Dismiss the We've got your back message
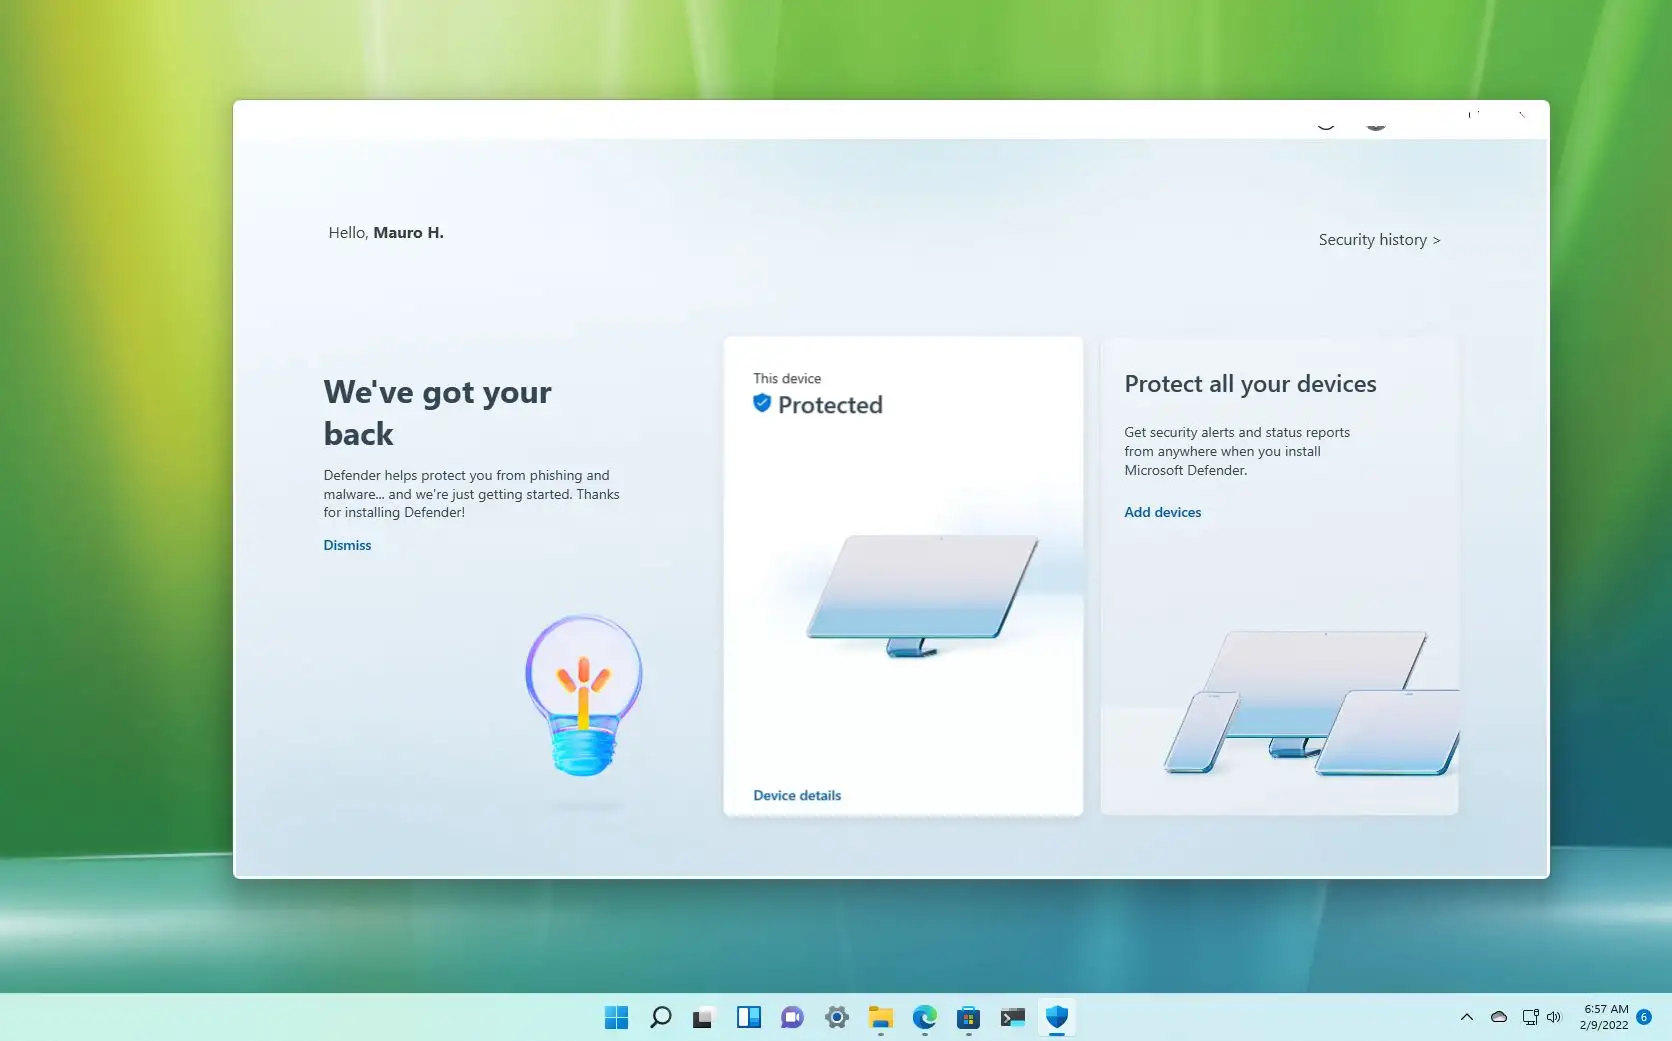Screen dimensions: 1672x1041 tap(347, 545)
